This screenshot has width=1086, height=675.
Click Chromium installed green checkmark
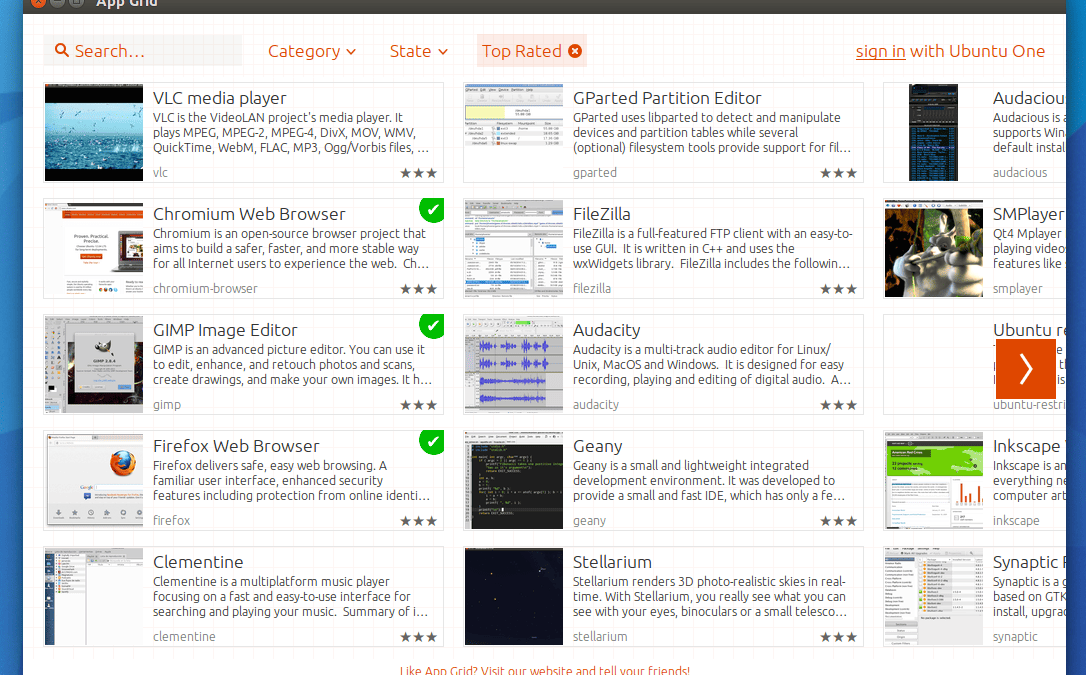click(x=431, y=210)
